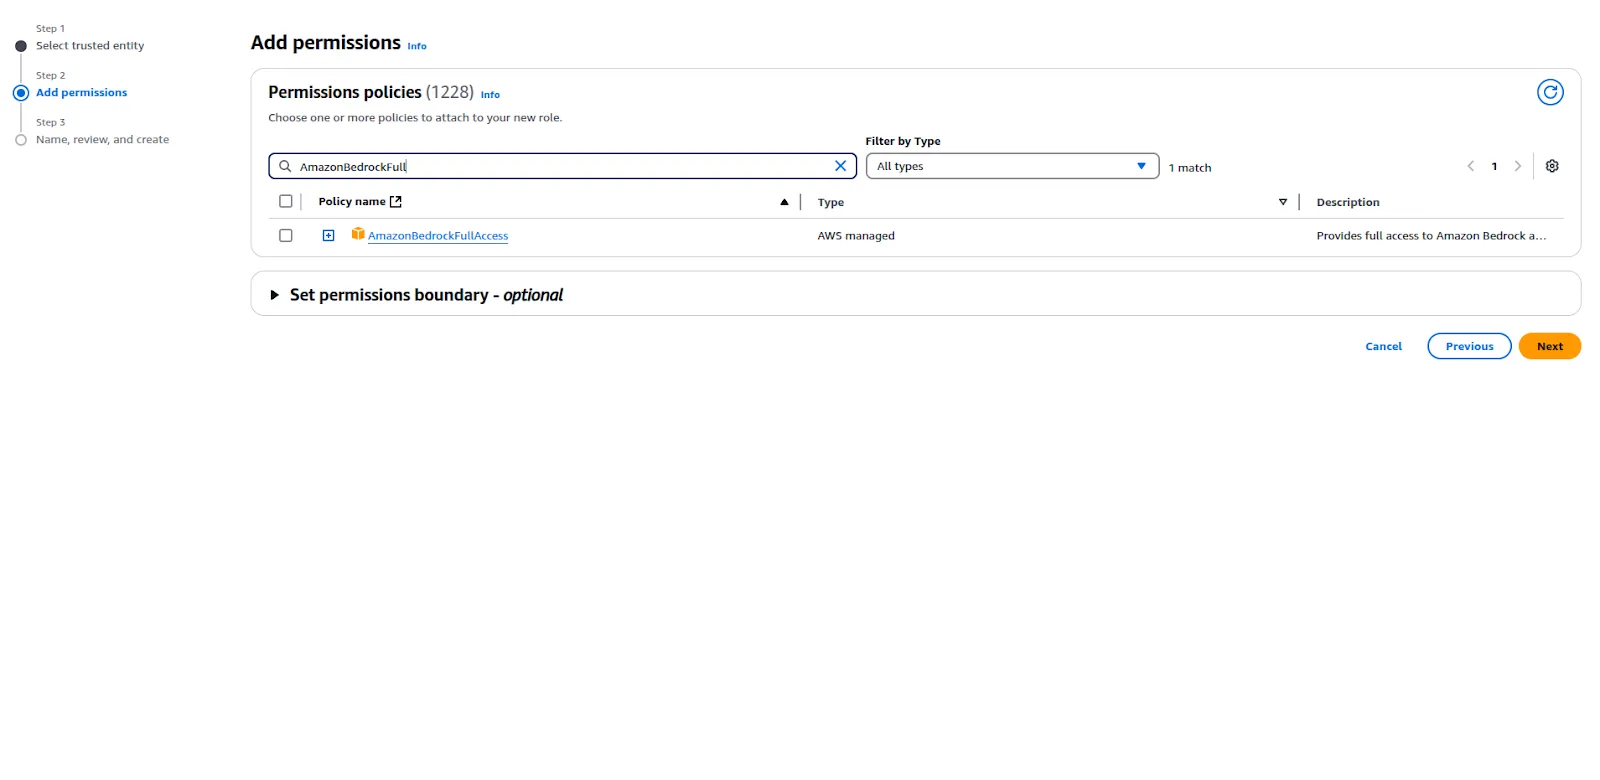This screenshot has width=1600, height=780.
Task: Select Step 2 Add permissions
Action: pyautogui.click(x=82, y=93)
